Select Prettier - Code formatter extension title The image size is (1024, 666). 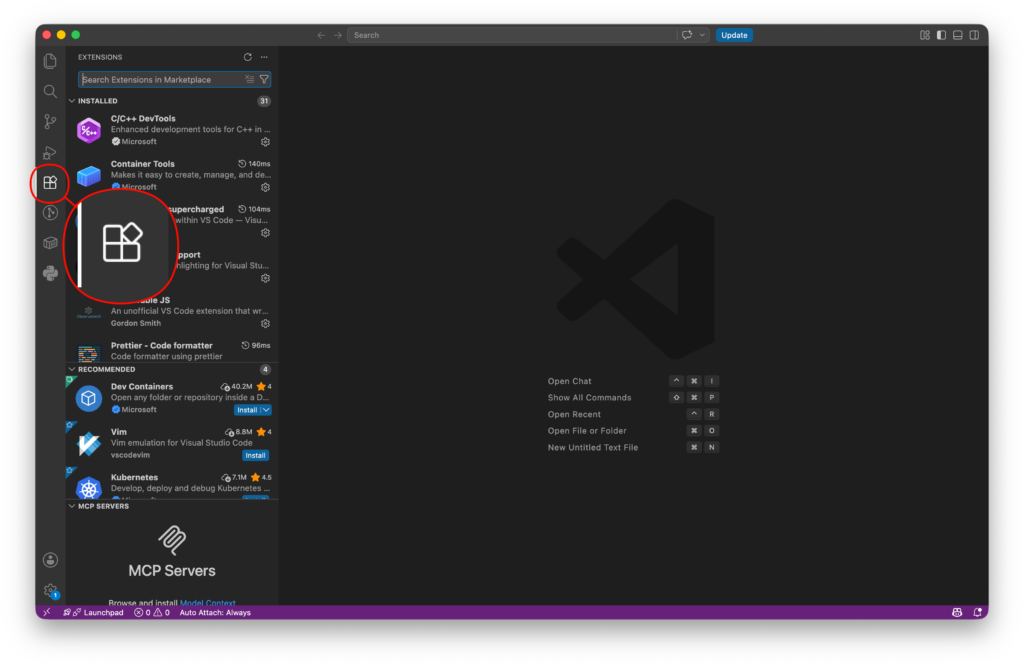161,345
